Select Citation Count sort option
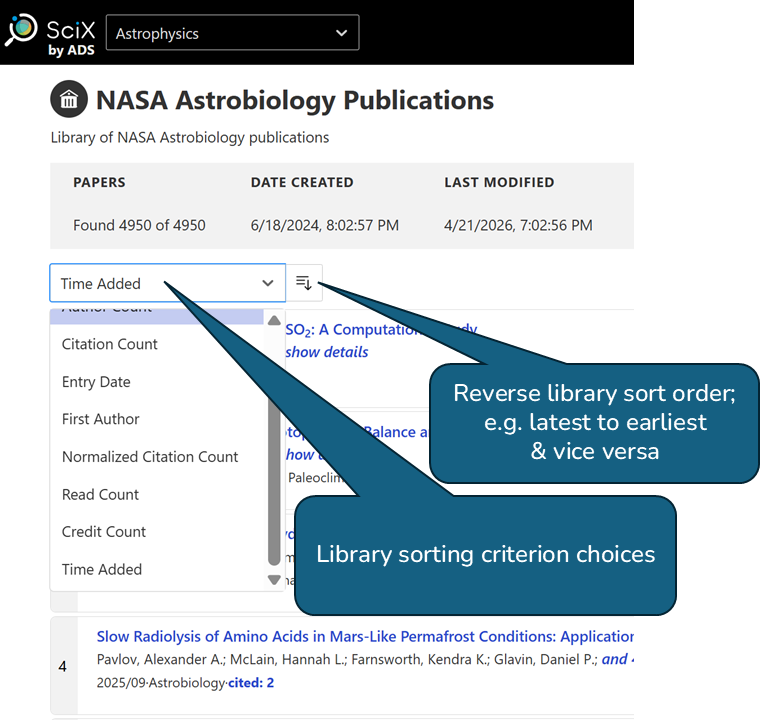Viewport: 764px width, 720px height. tap(110, 344)
